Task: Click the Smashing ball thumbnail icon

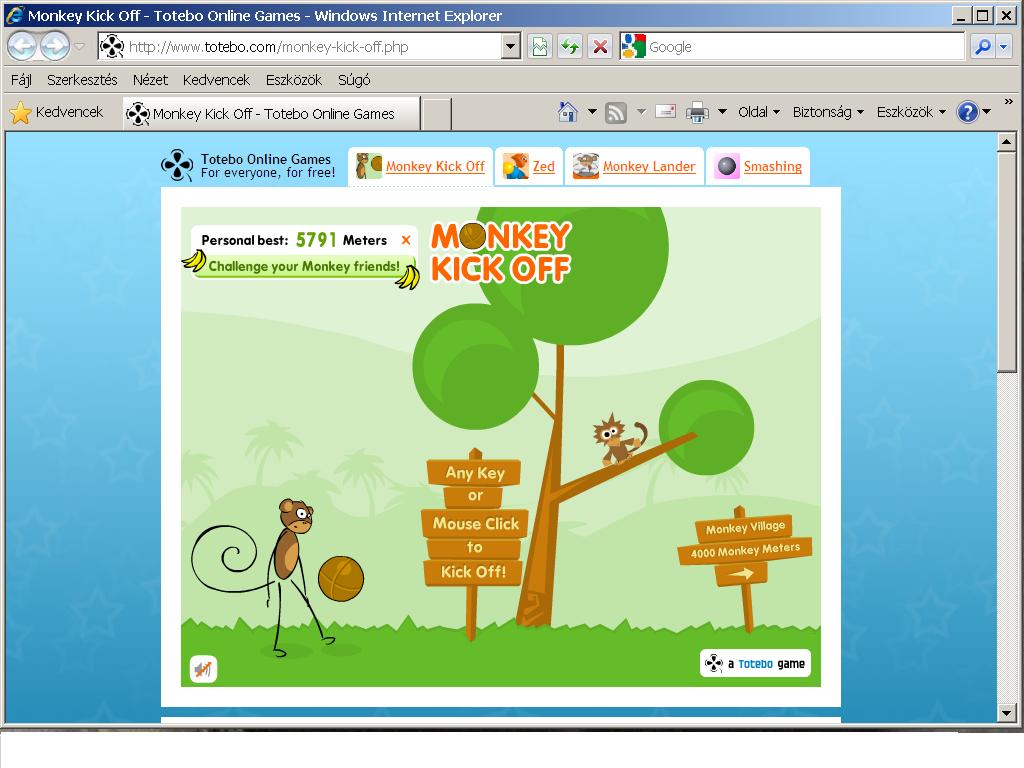Action: coord(727,166)
